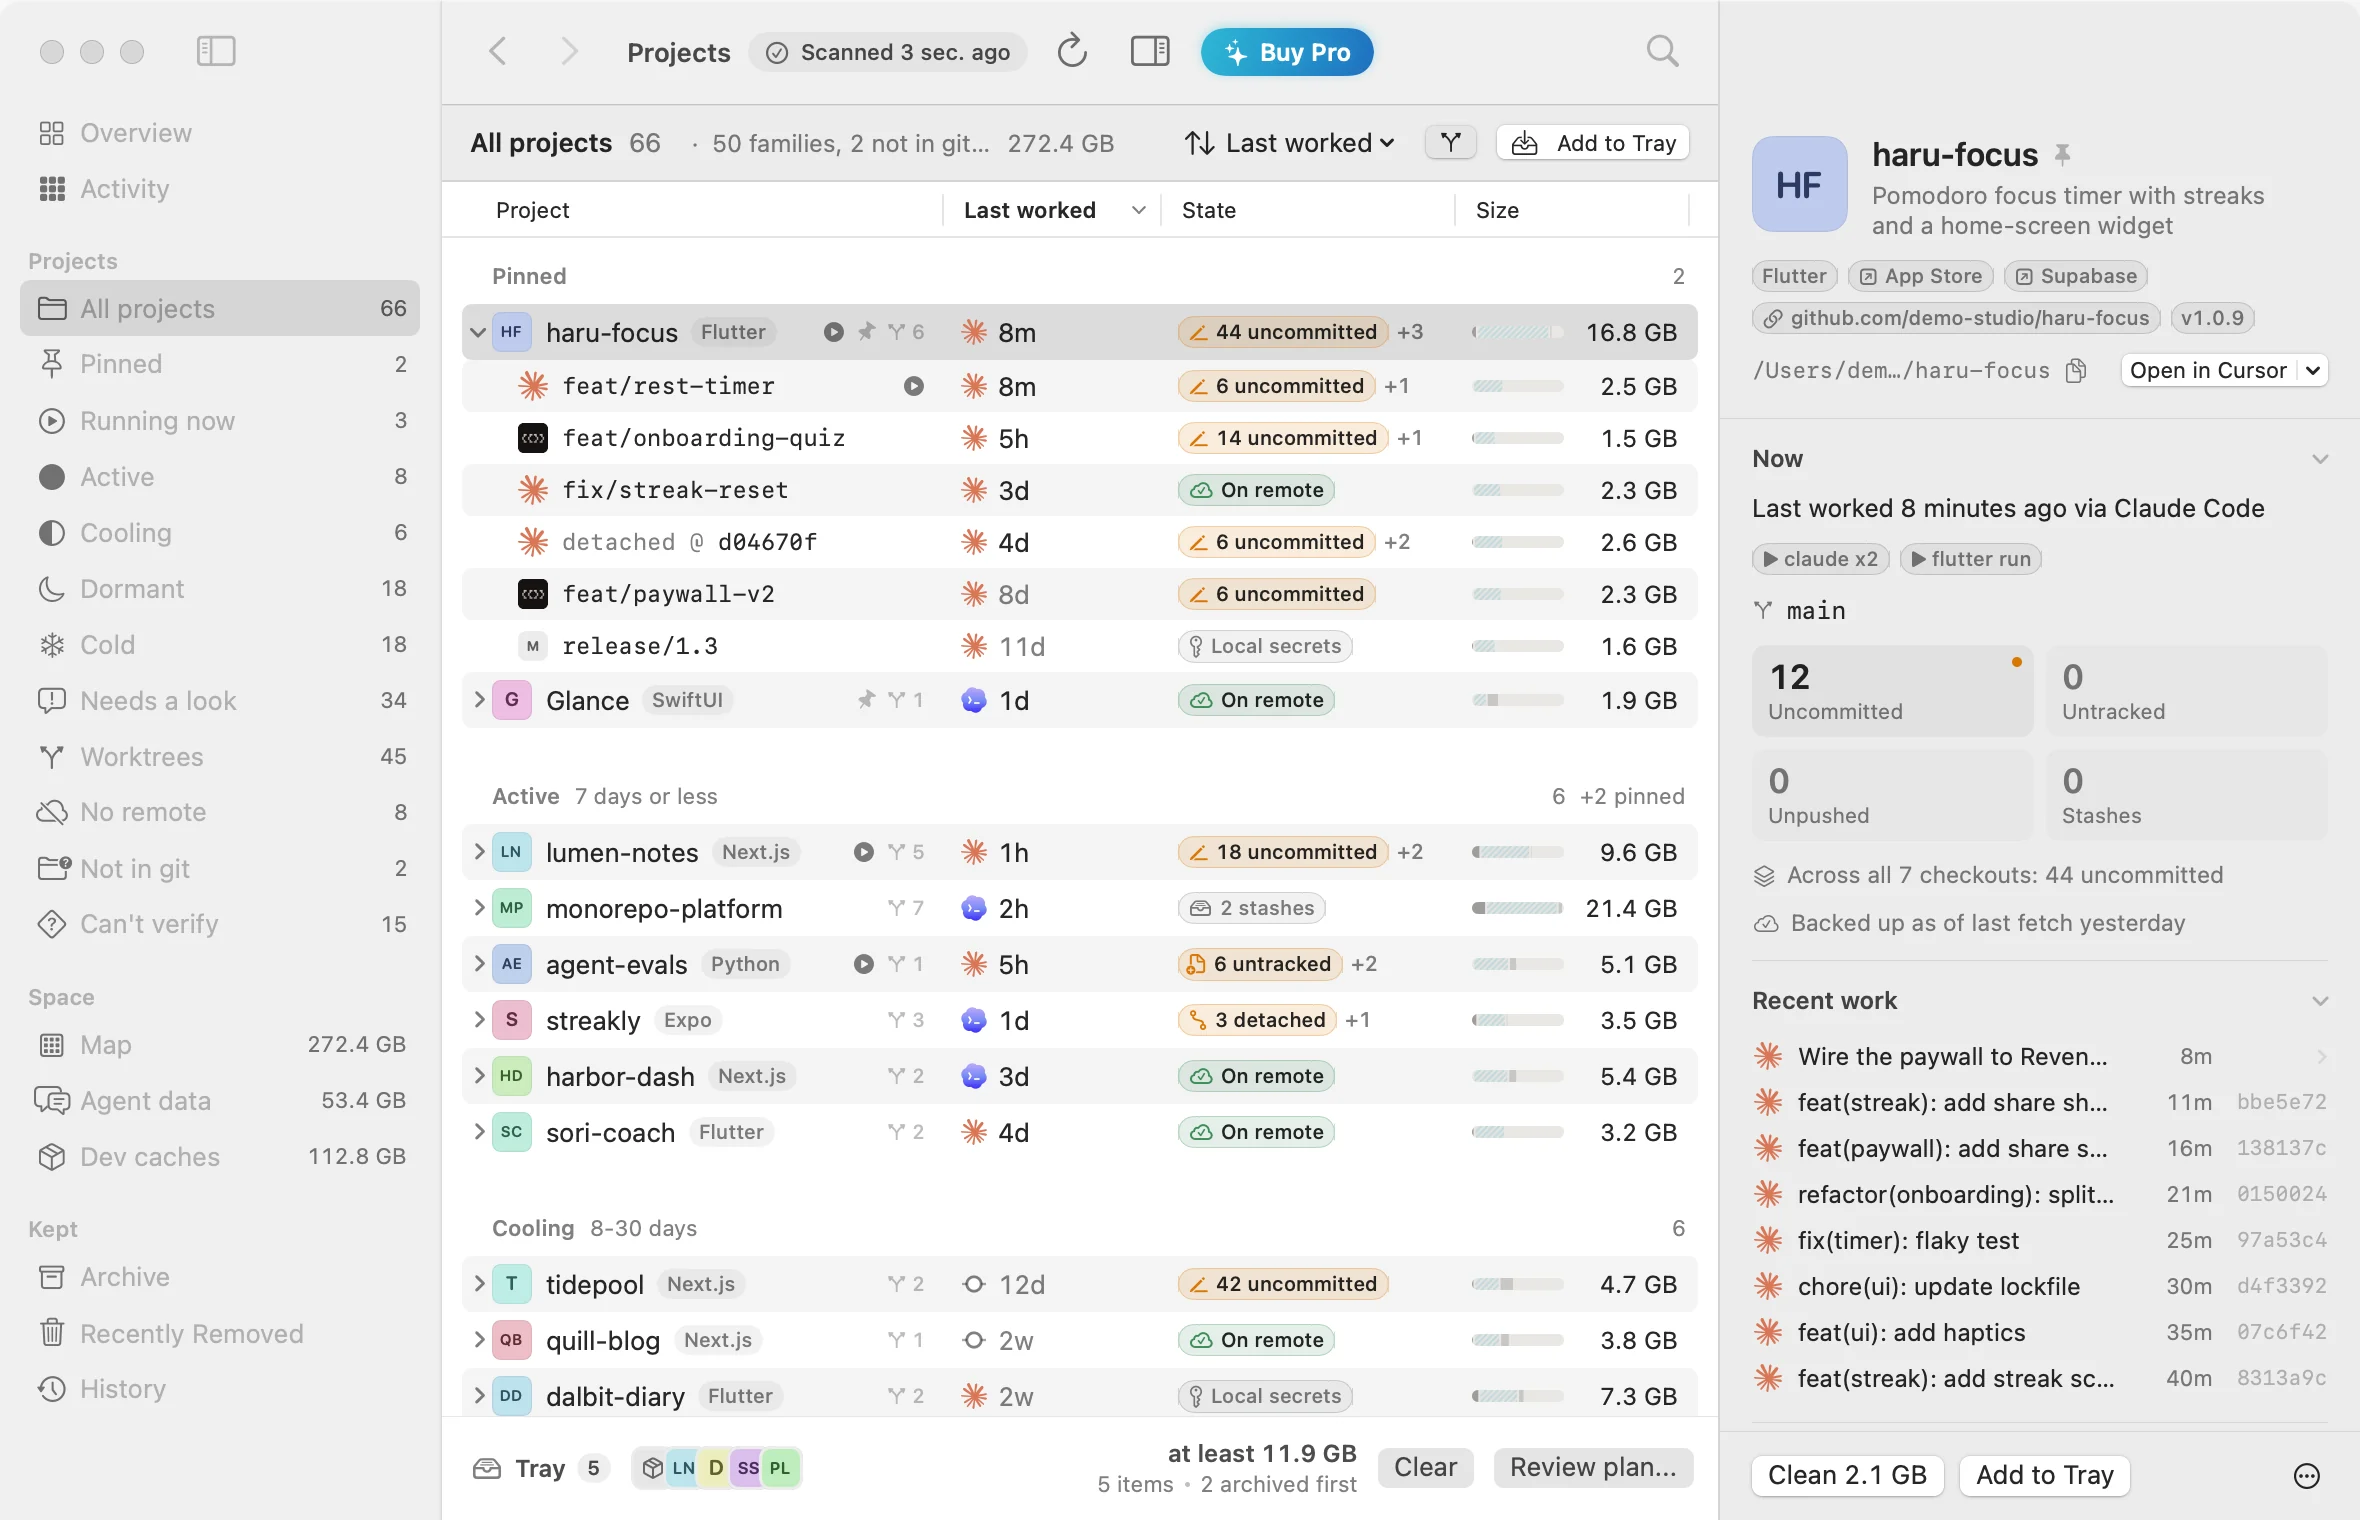Collapse the Now section

(x=2320, y=459)
